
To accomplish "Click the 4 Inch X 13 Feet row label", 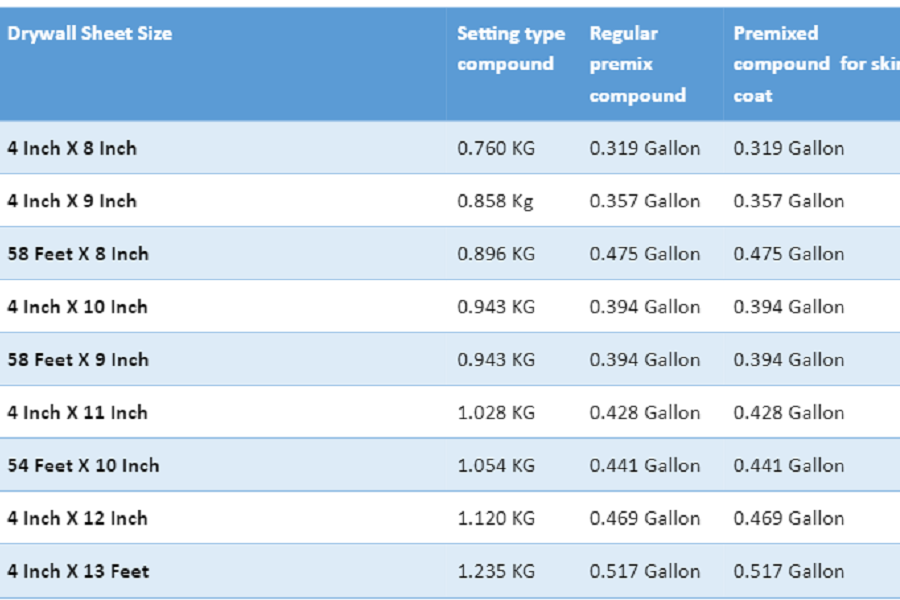I will tap(78, 571).
